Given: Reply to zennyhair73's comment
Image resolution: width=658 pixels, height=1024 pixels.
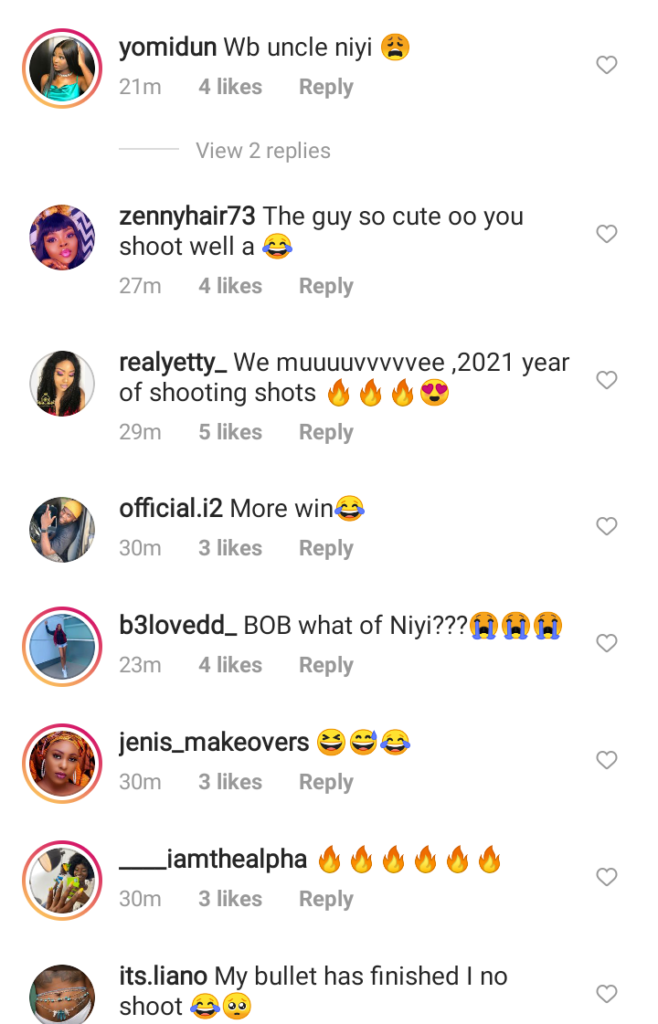Looking at the screenshot, I should click(x=326, y=286).
